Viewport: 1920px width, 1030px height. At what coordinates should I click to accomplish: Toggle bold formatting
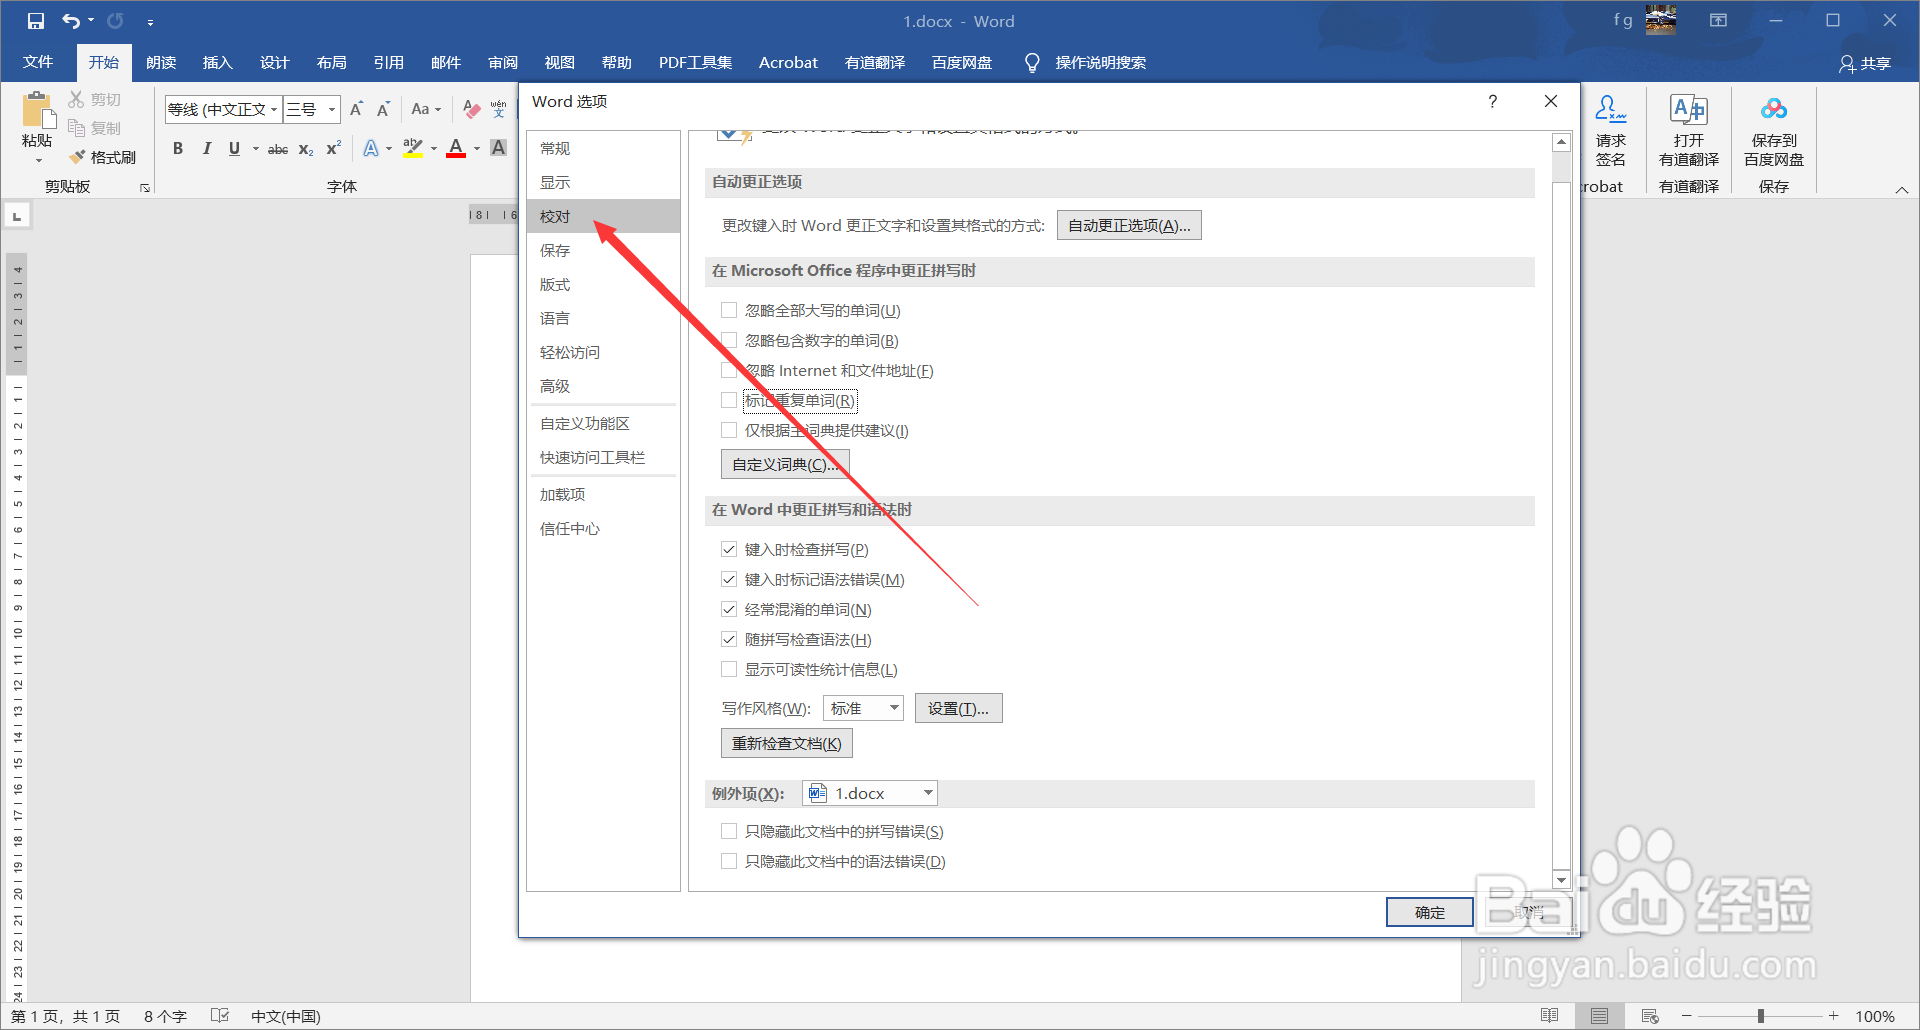(178, 148)
